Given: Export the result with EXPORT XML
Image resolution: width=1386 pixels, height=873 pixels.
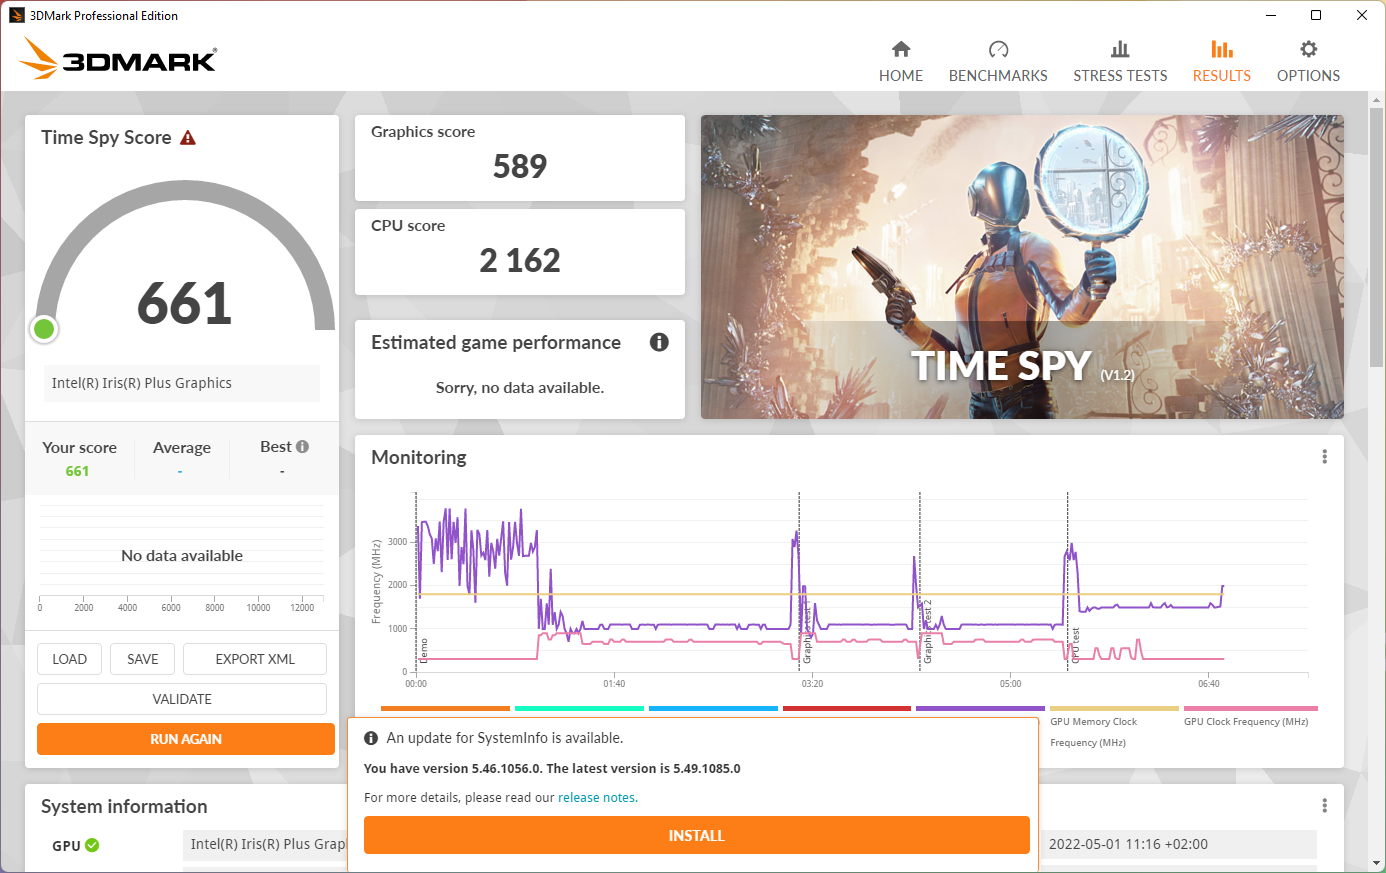Looking at the screenshot, I should [255, 659].
